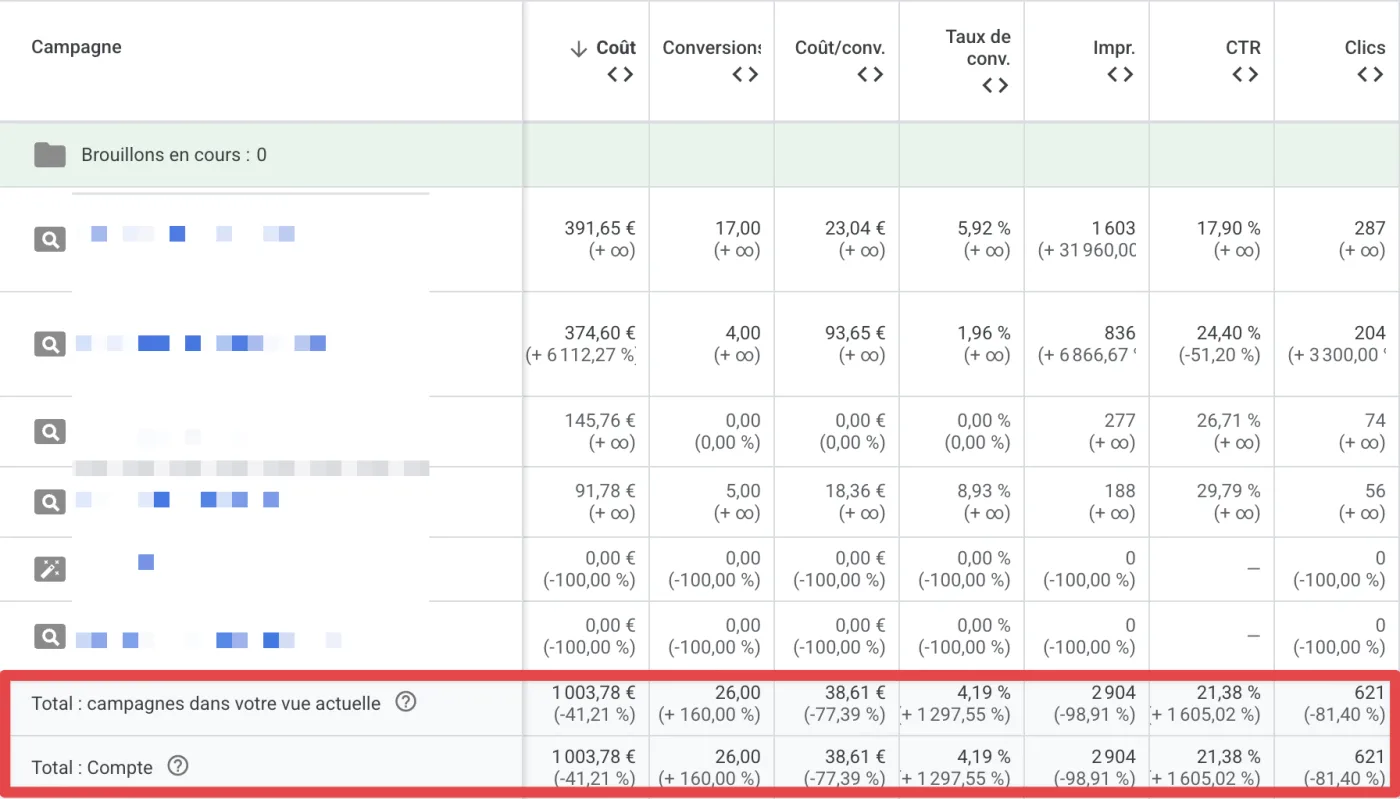Open the help icon next to Total : Compte
This screenshot has width=1400, height=799.
pos(177,767)
